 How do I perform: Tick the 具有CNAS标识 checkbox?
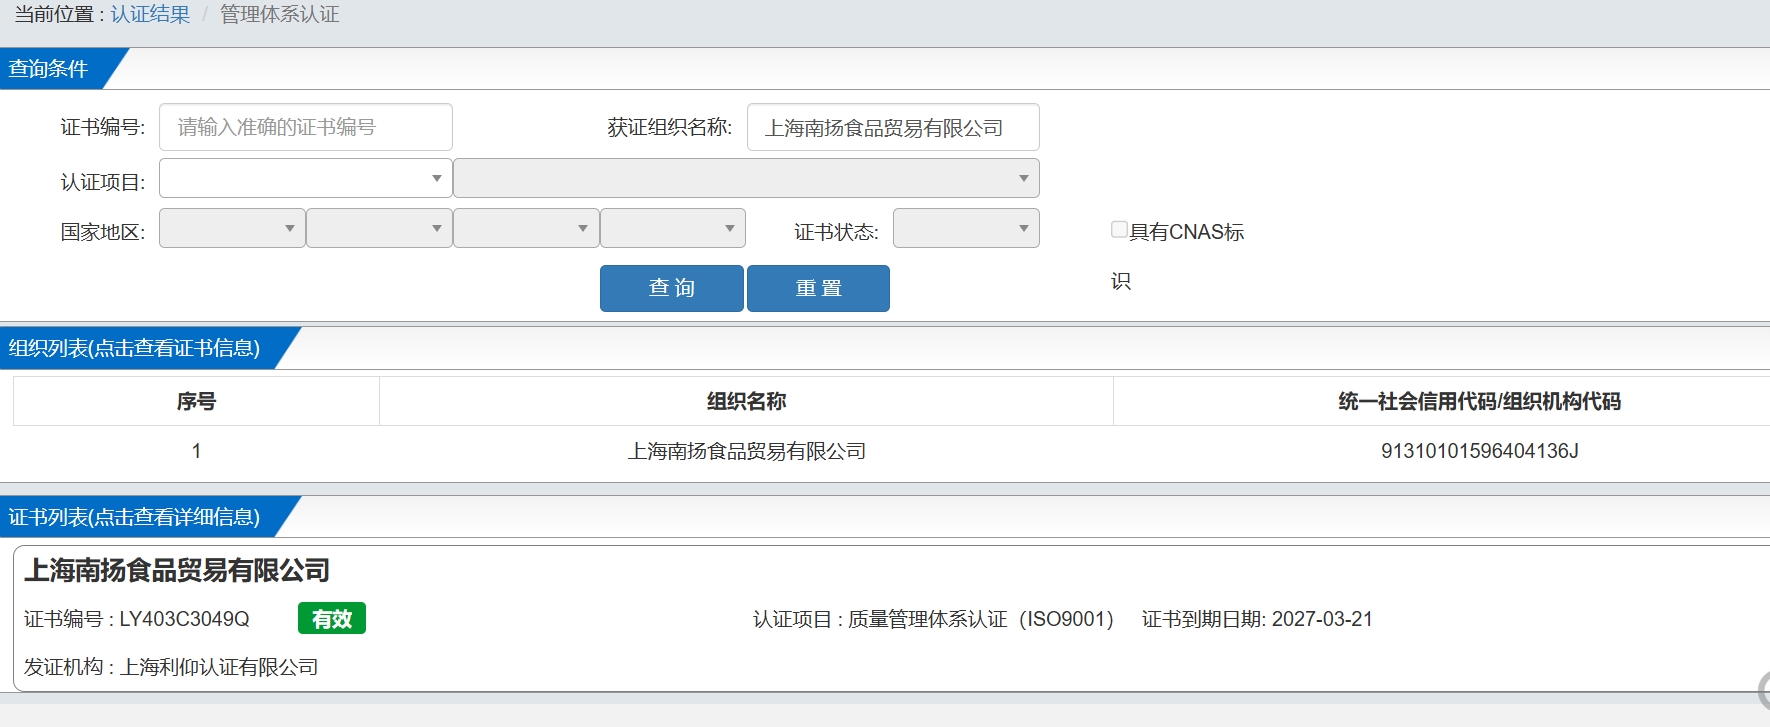point(1119,229)
